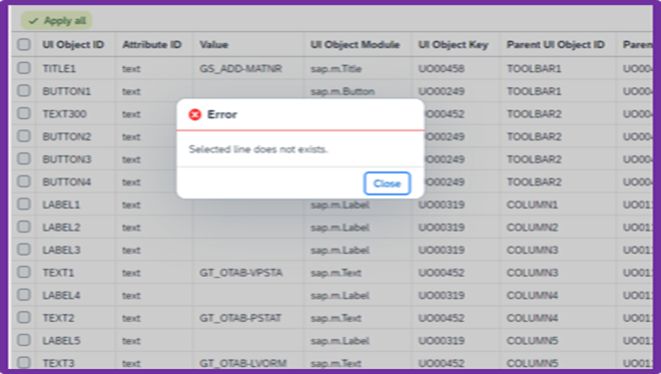The width and height of the screenshot is (661, 374).
Task: Click the Error dialog message text
Action: [258, 149]
